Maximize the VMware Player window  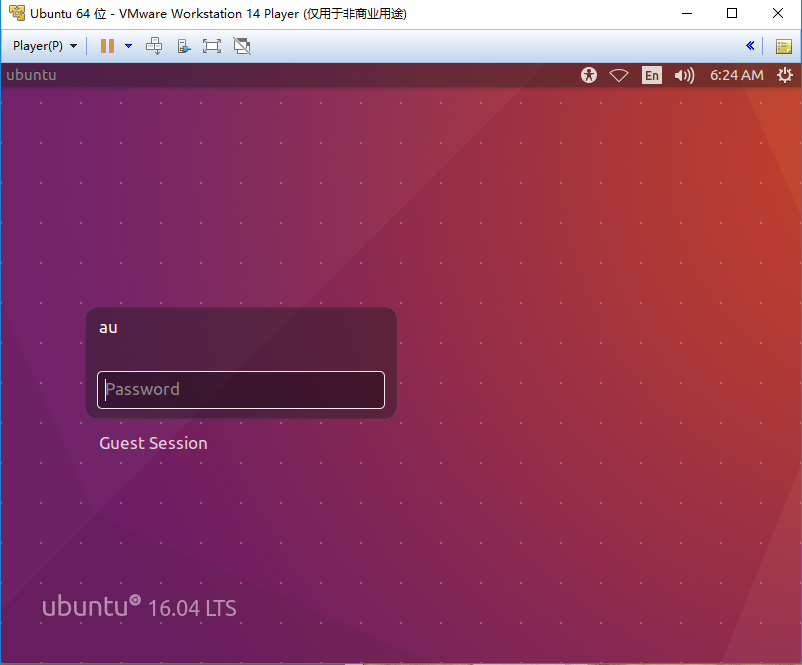(732, 13)
